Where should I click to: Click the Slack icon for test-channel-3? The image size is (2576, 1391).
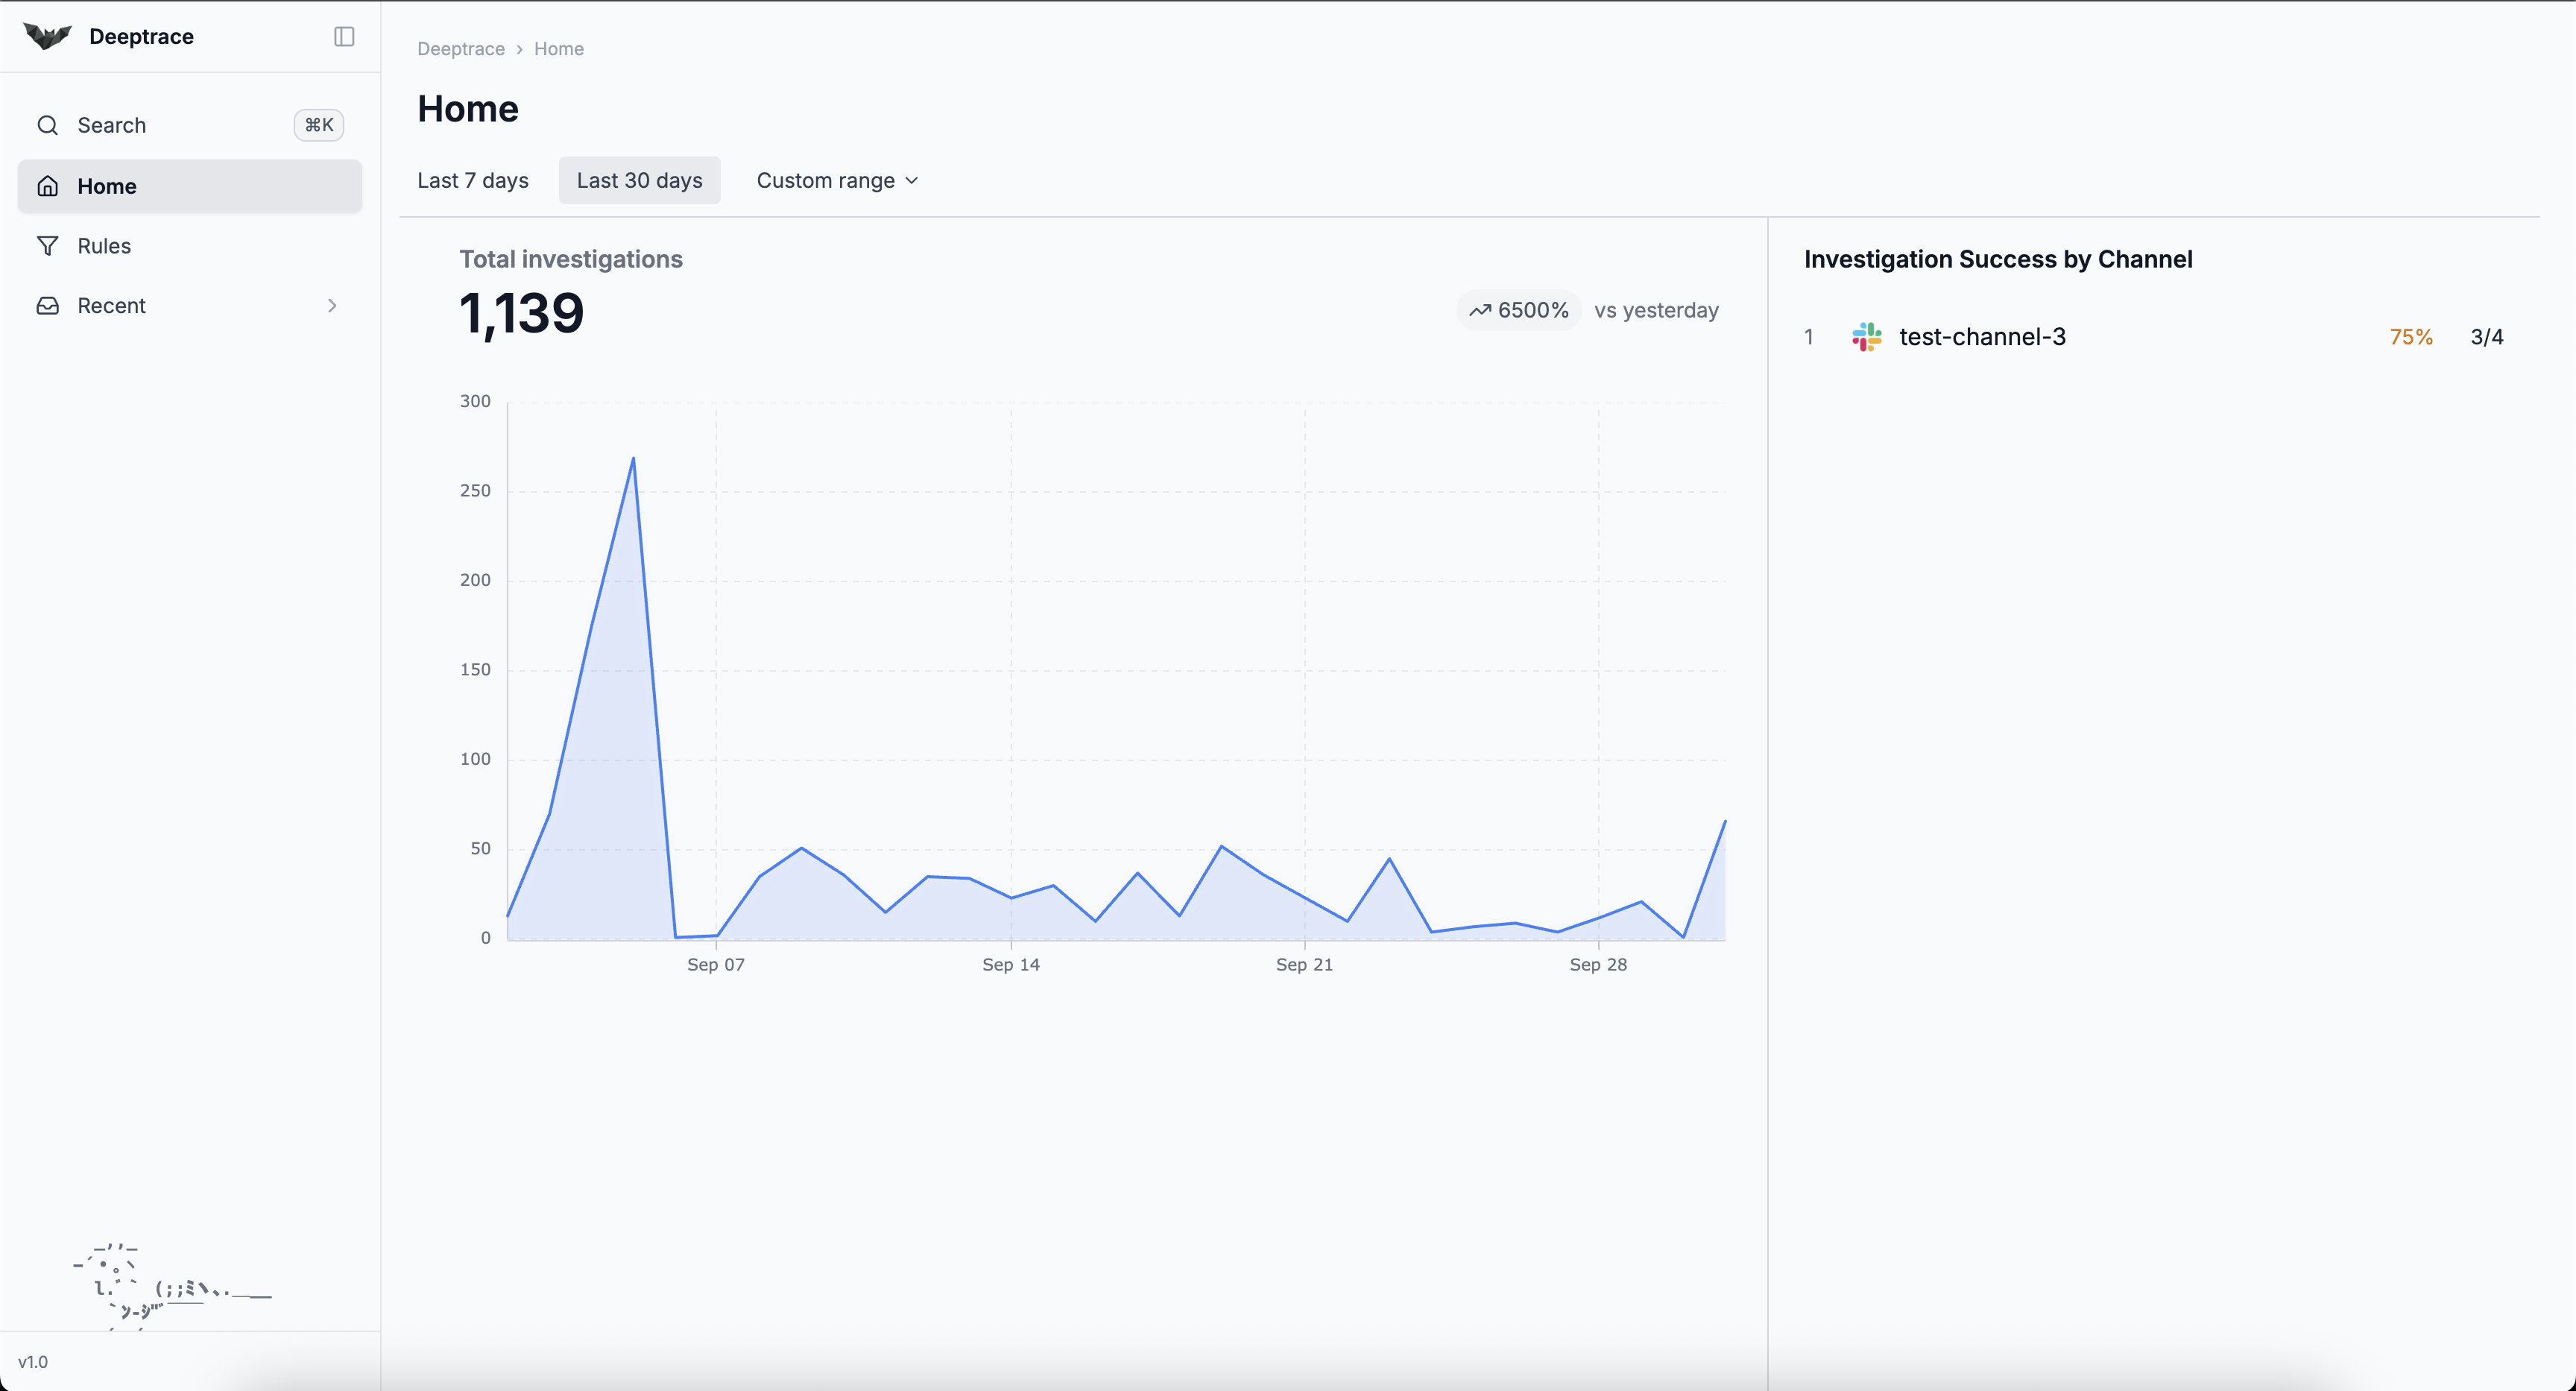click(x=1866, y=337)
